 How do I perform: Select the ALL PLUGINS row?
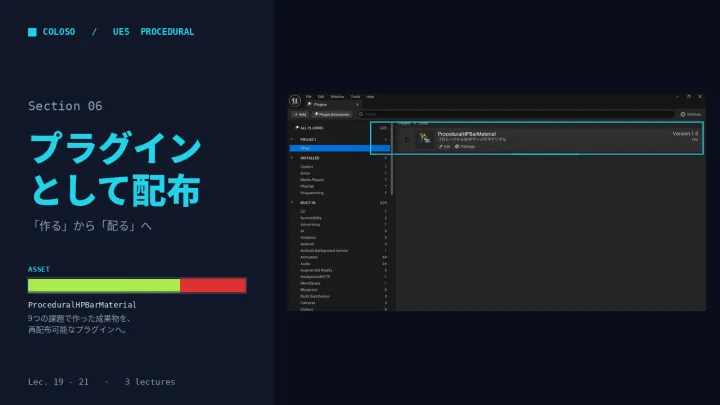tap(340, 128)
